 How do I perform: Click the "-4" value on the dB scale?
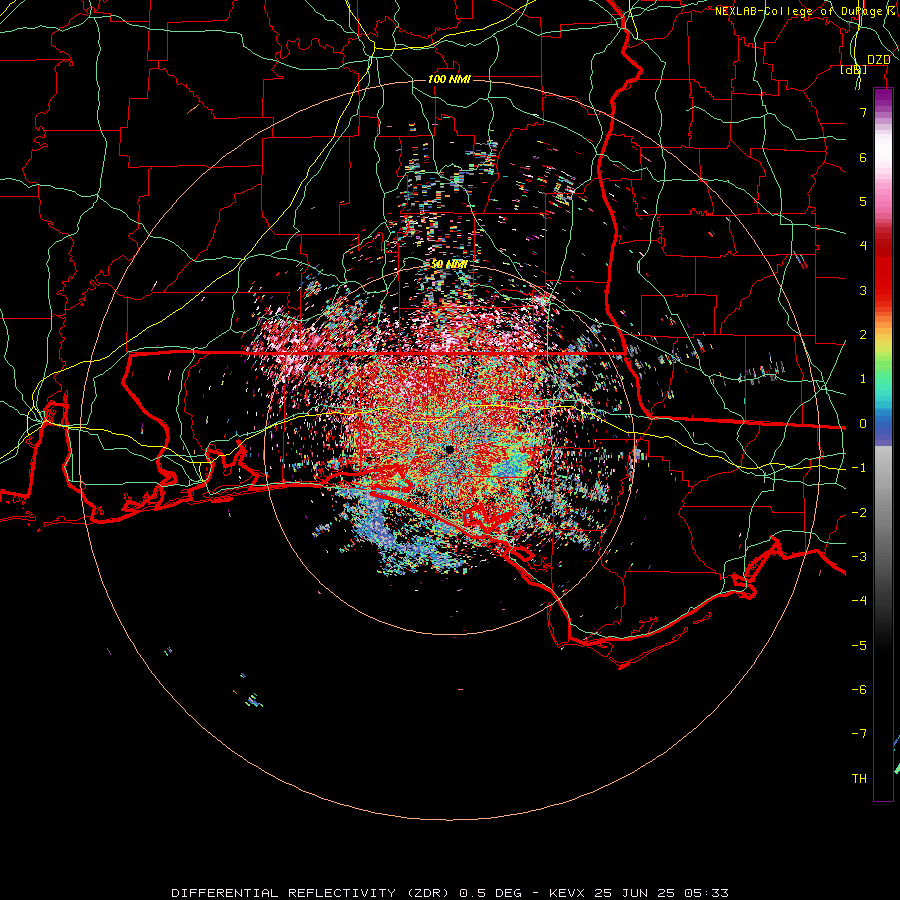(859, 600)
